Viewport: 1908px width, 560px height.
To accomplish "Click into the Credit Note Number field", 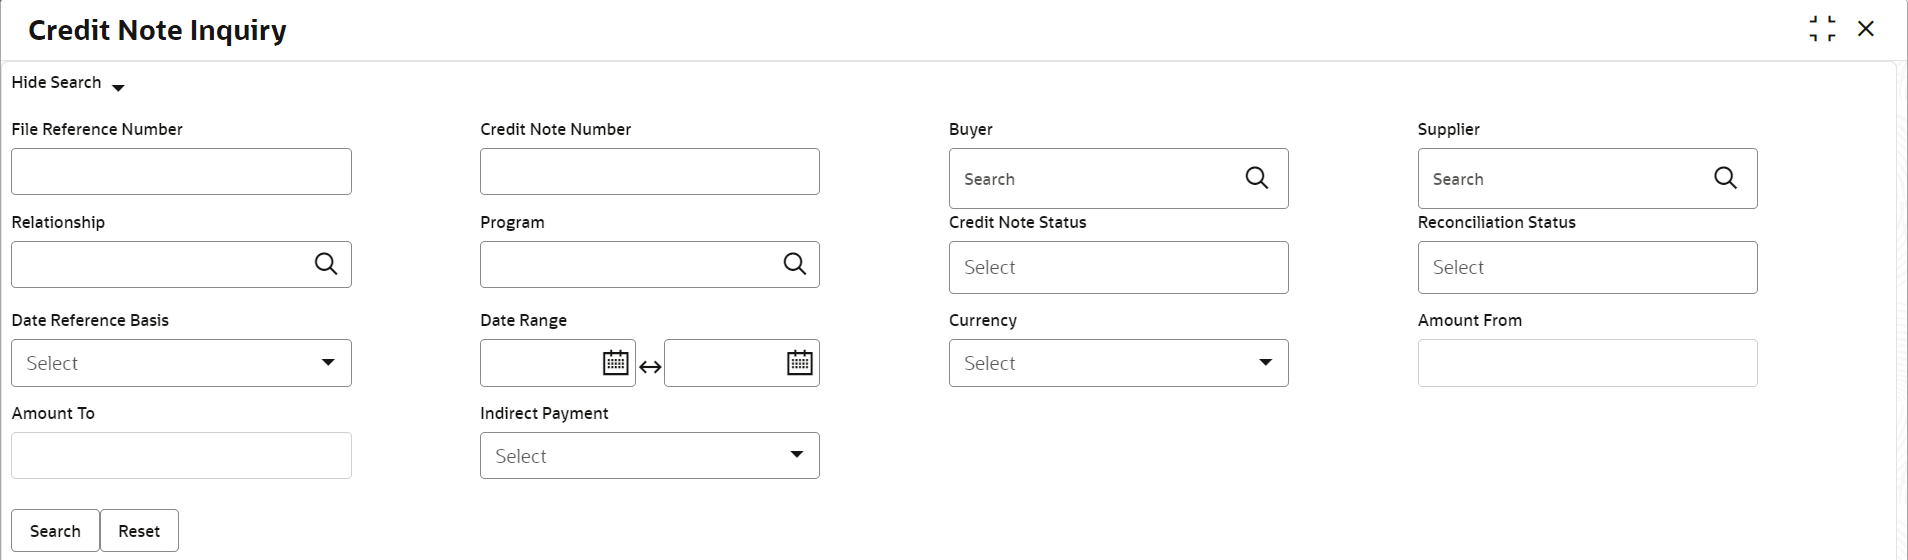I will point(649,172).
